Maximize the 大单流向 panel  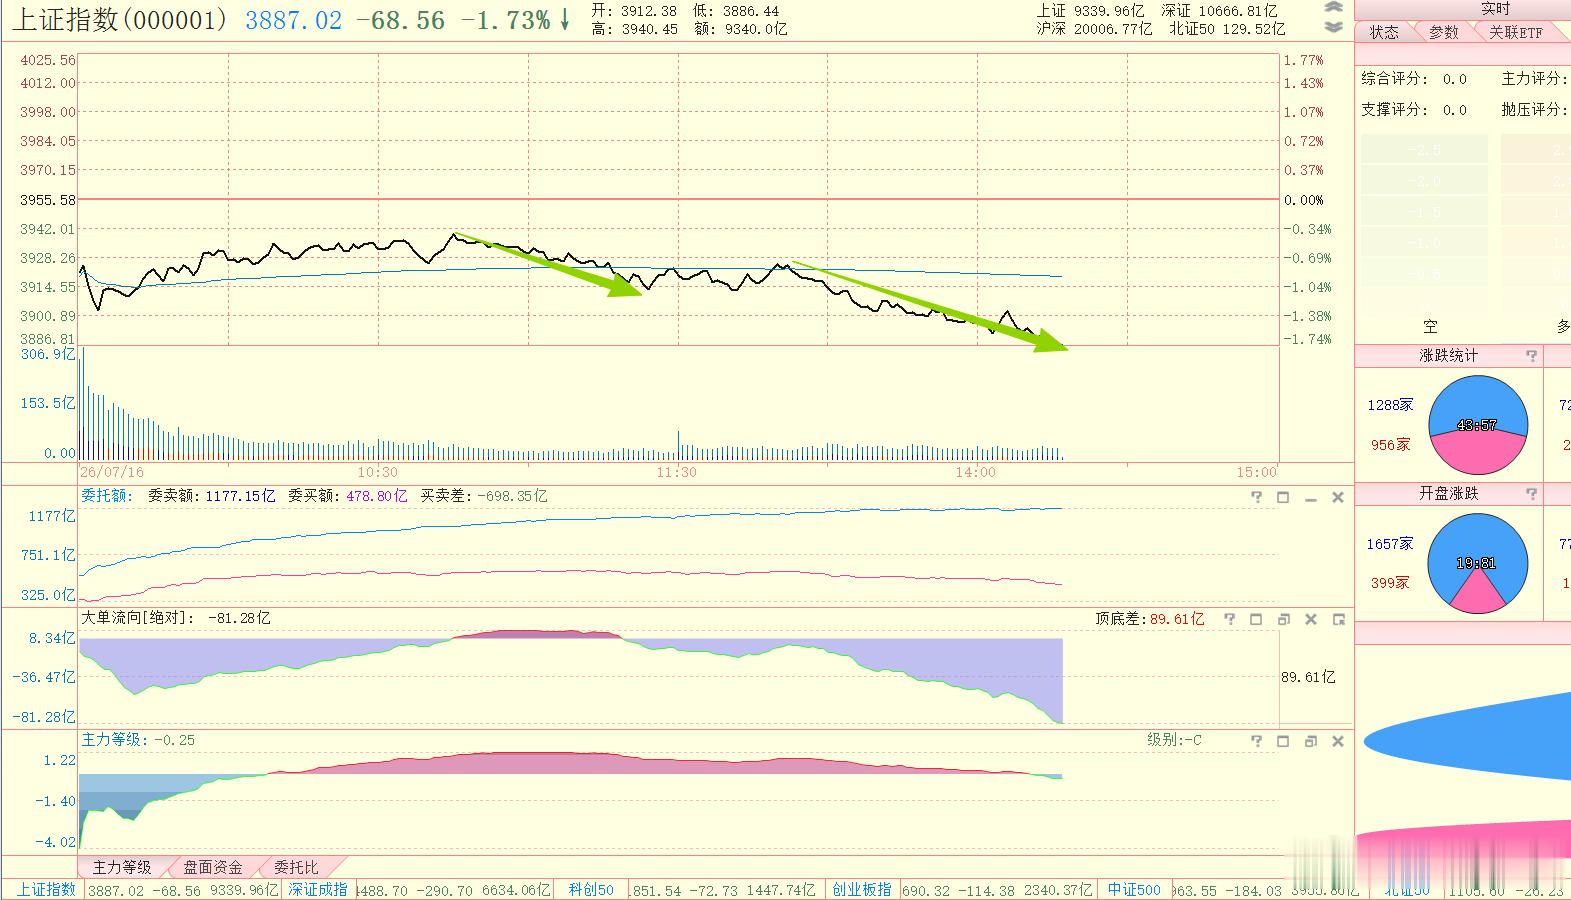(1256, 619)
